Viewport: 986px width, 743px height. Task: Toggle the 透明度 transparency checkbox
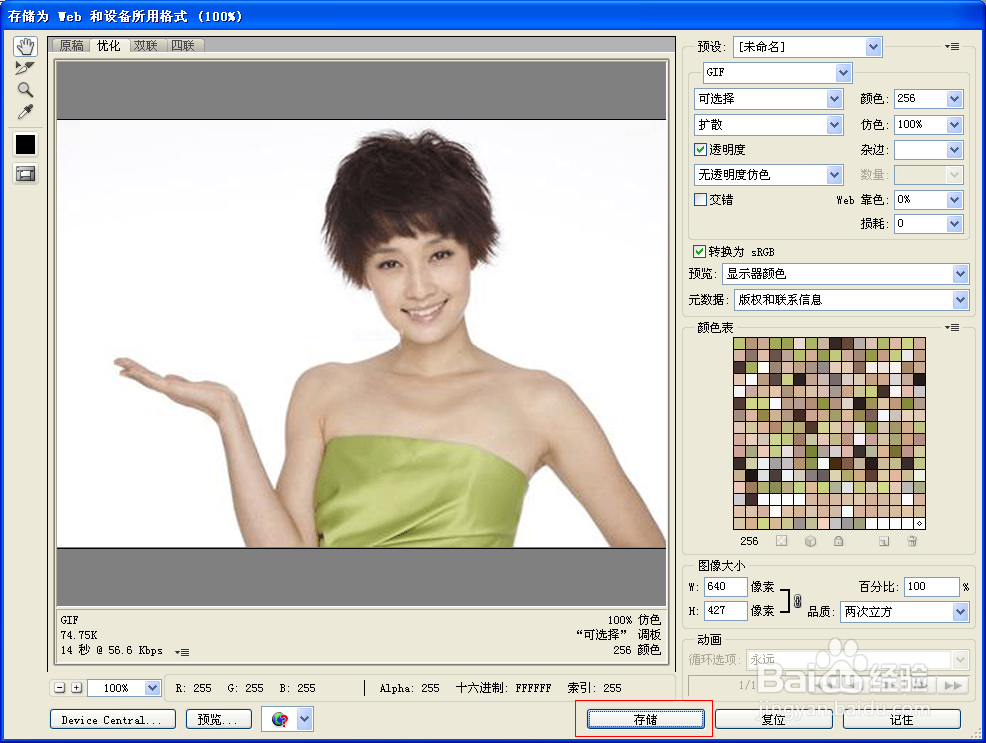[x=700, y=150]
